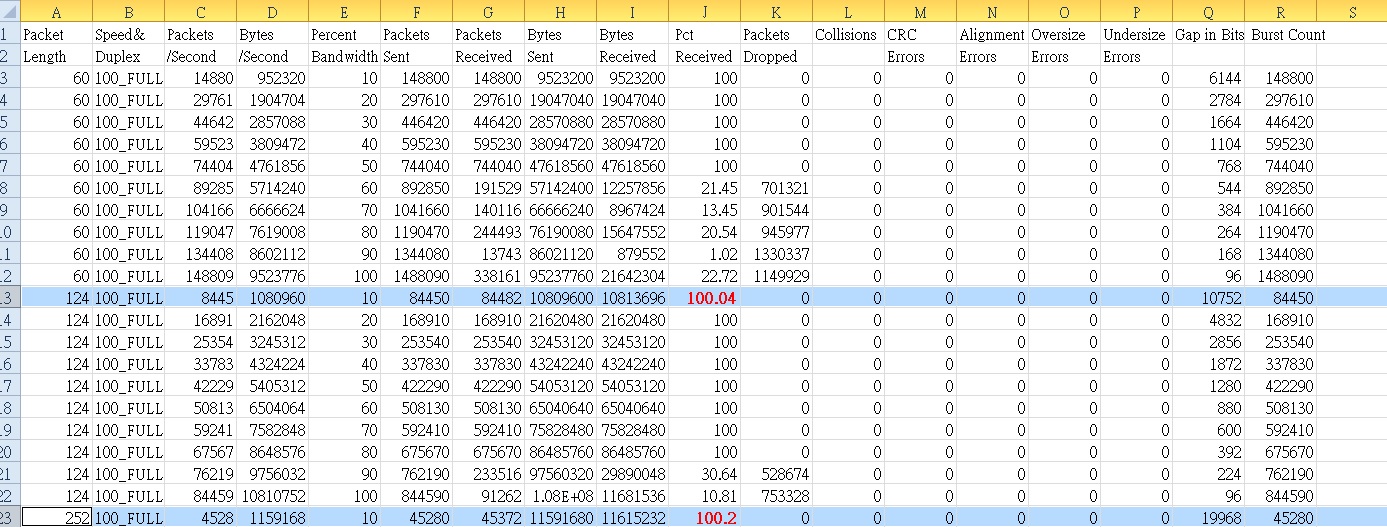Select column header M
1387x527 pixels.
920,12
